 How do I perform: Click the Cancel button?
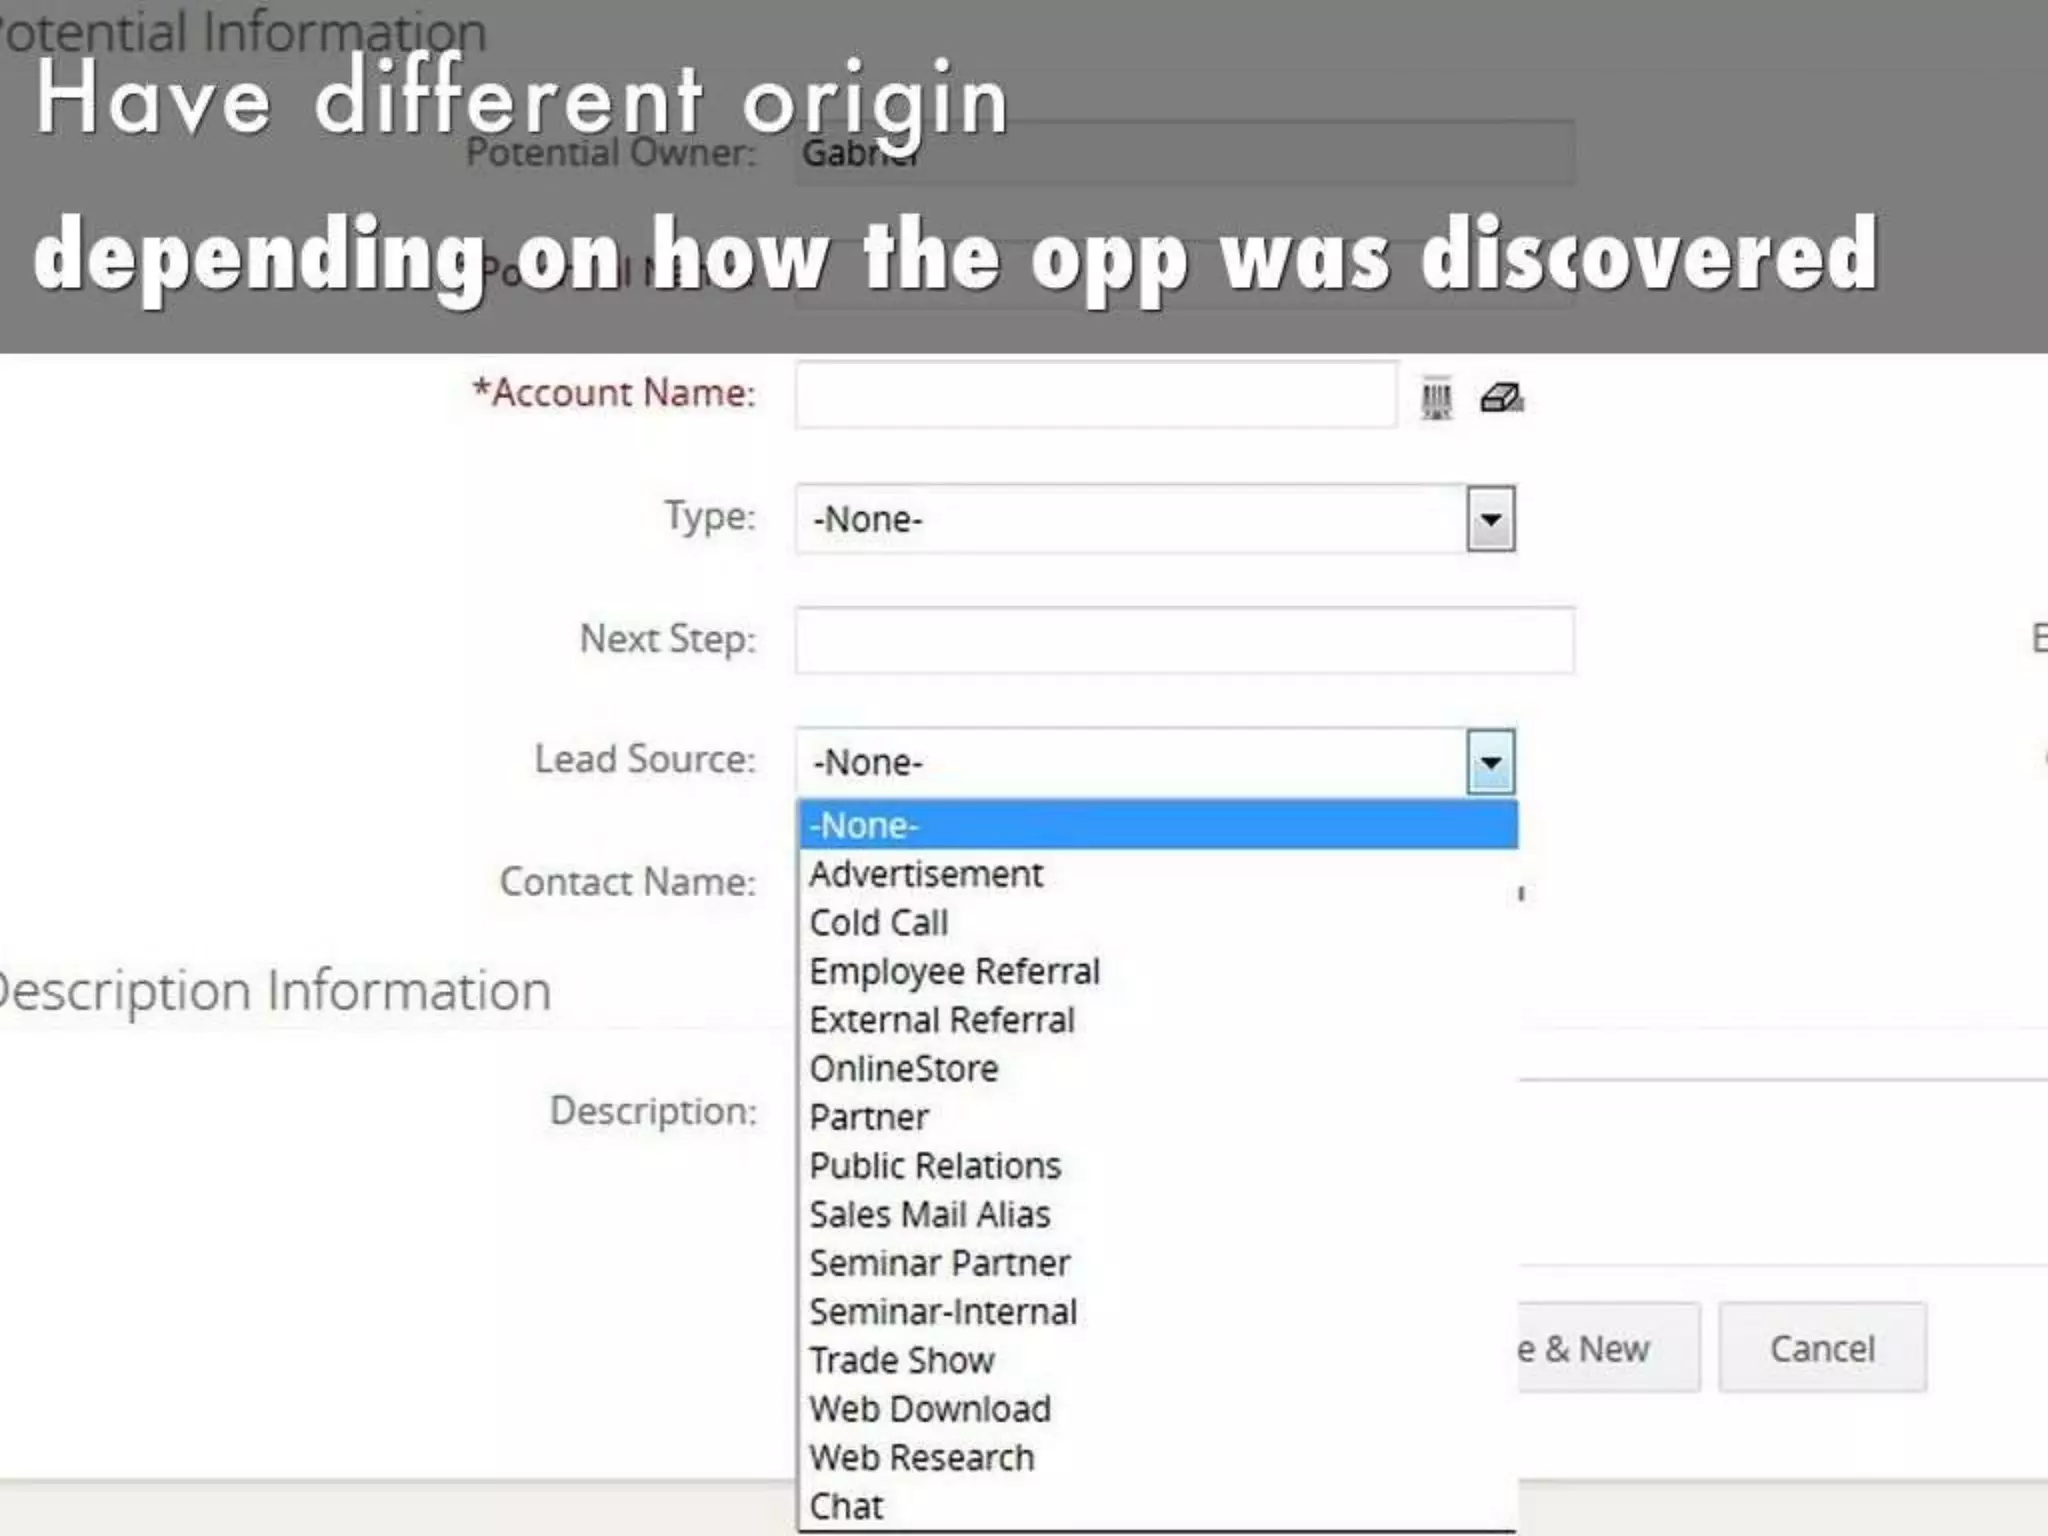1822,1348
